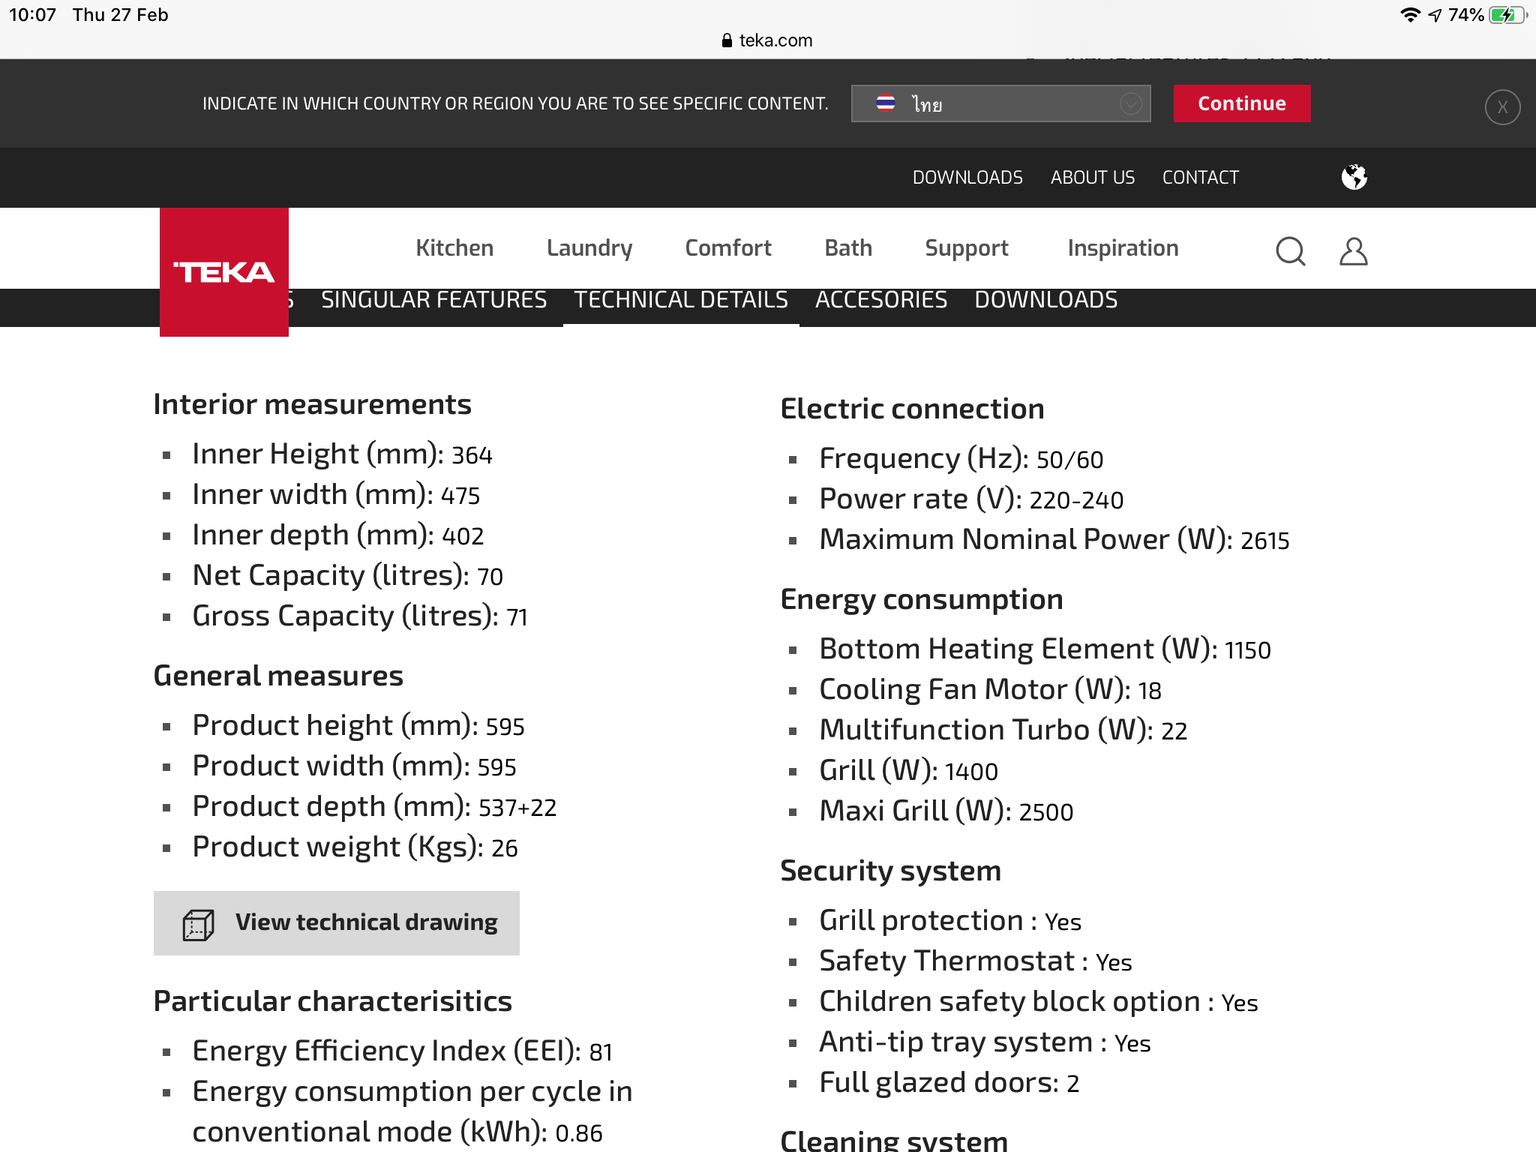Click General measures heading
1536x1152 pixels.
tap(278, 676)
